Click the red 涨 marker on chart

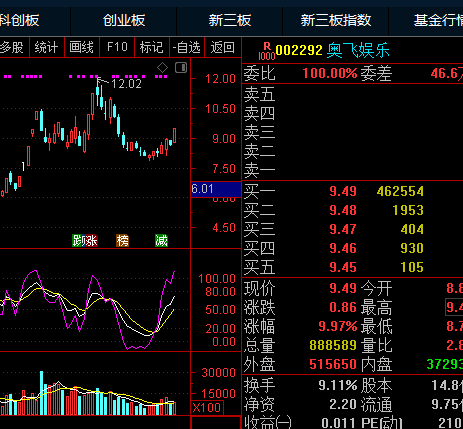(x=90, y=240)
